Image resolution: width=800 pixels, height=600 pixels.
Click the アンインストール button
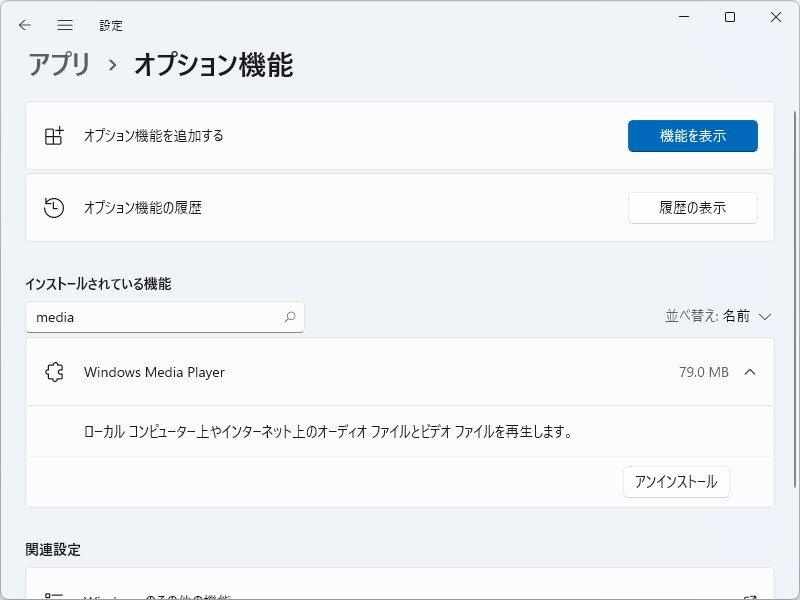click(x=676, y=481)
